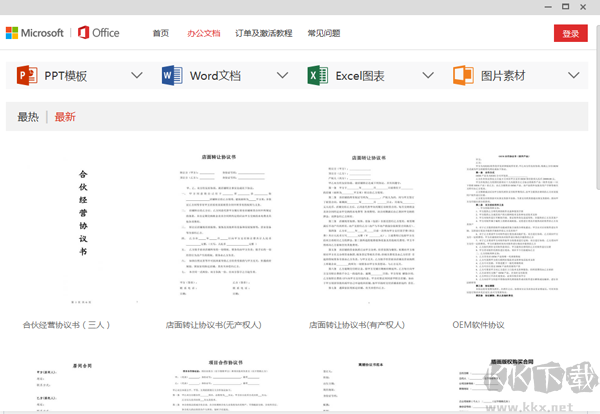The height and width of the screenshot is (414, 600).
Task: Click the Microsoft logo
Action: (34, 33)
